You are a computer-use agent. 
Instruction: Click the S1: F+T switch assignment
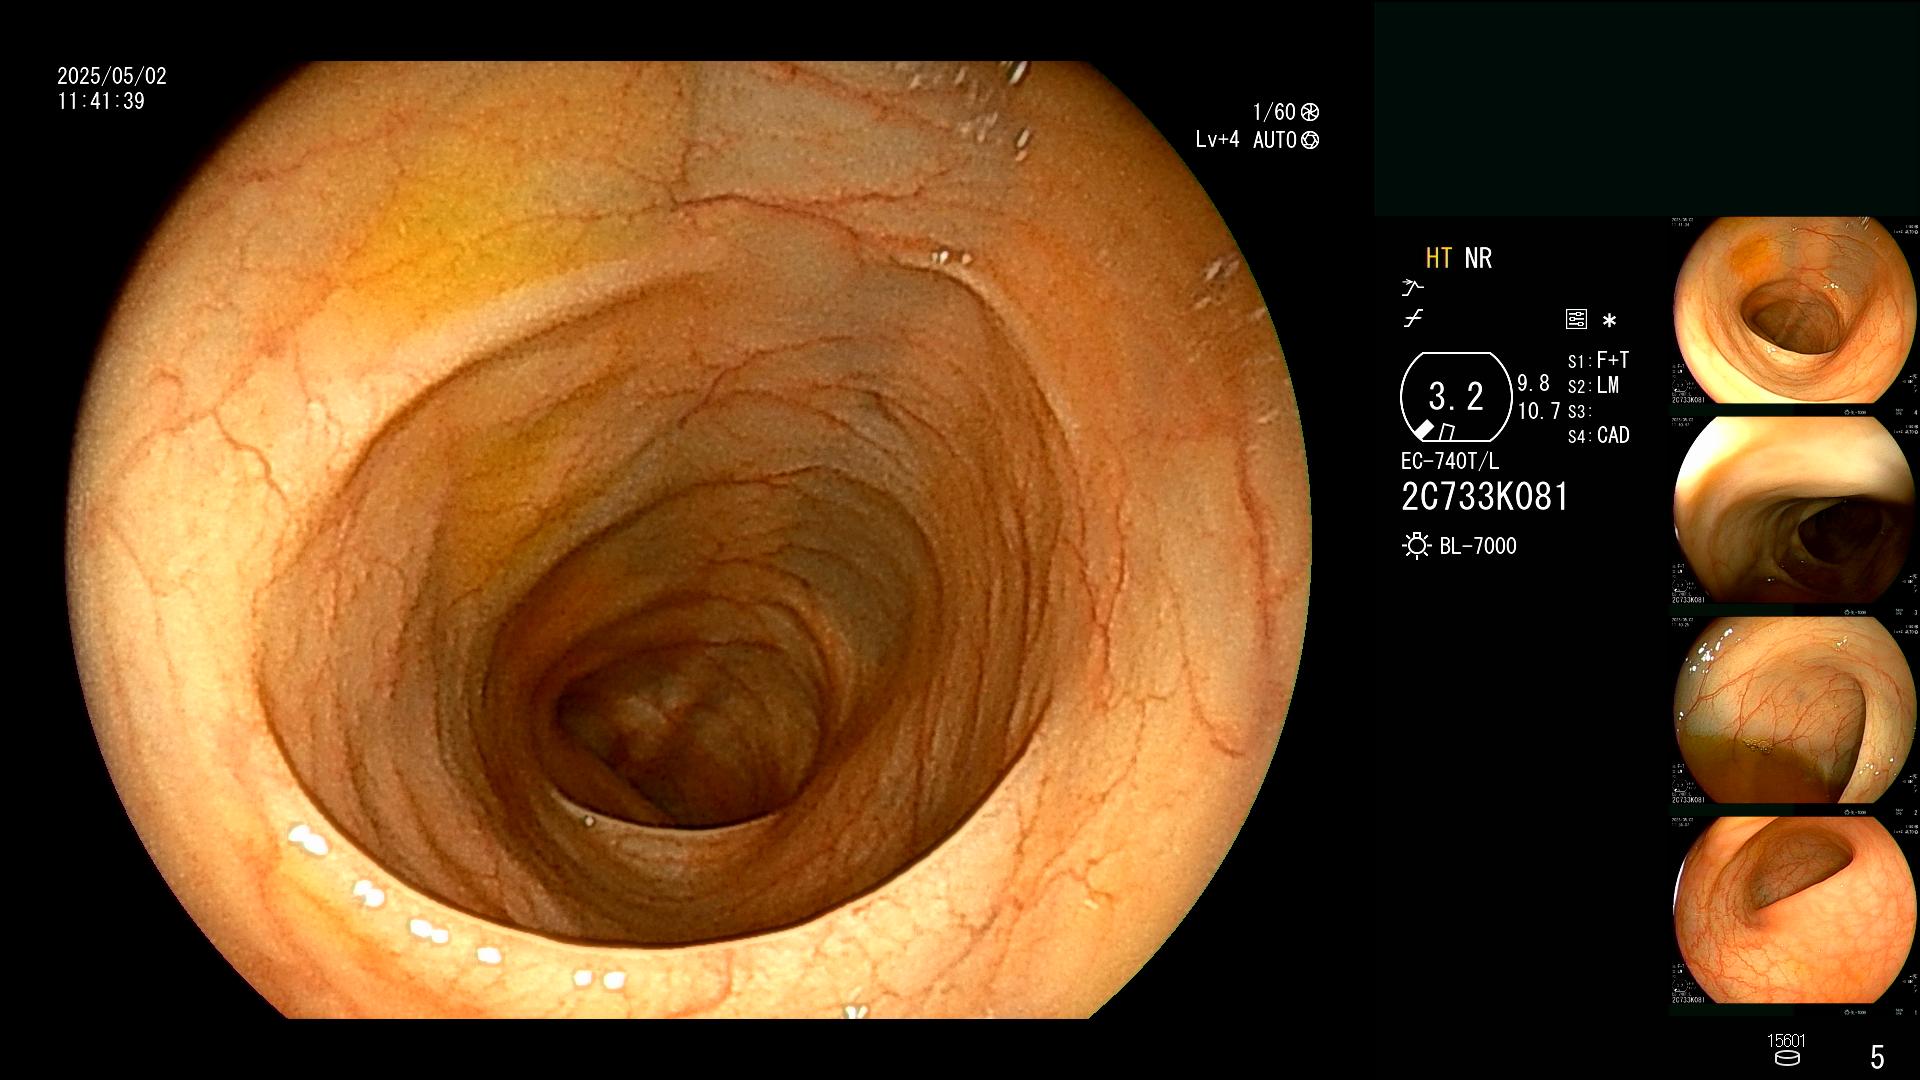1599,360
